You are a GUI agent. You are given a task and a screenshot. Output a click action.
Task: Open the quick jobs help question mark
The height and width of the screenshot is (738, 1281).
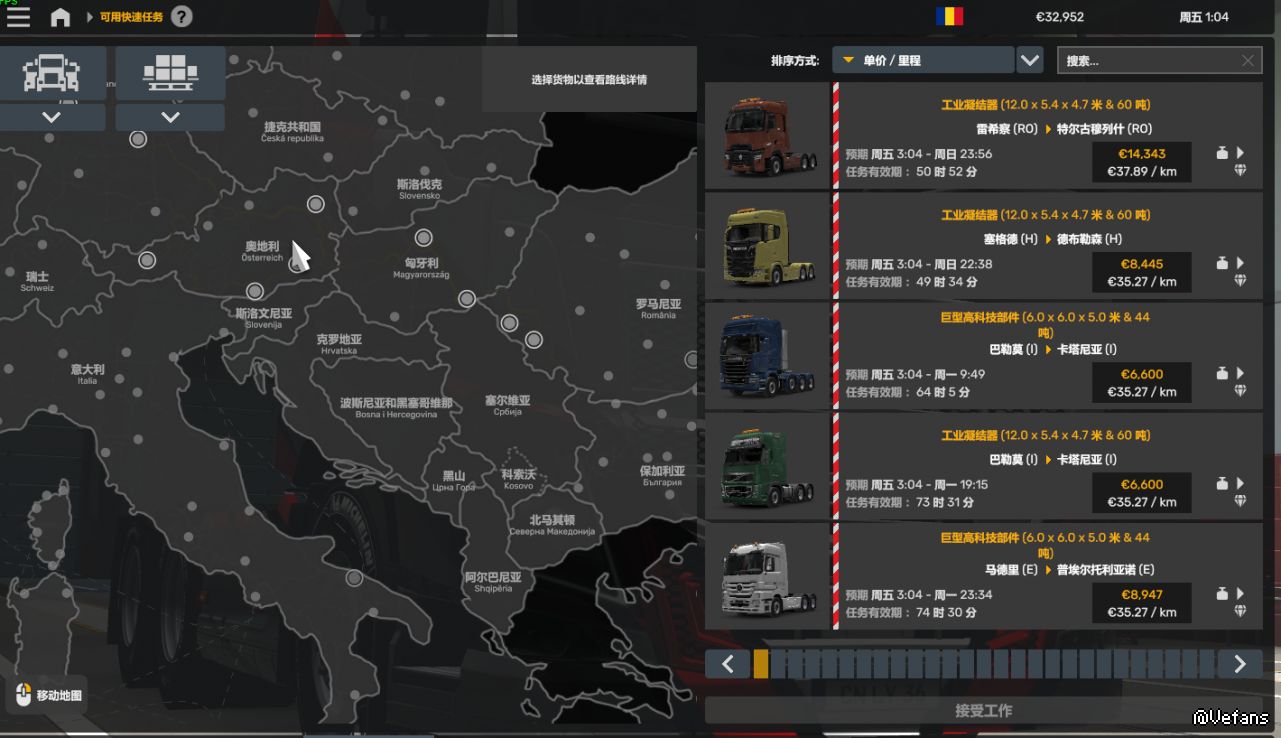[181, 17]
